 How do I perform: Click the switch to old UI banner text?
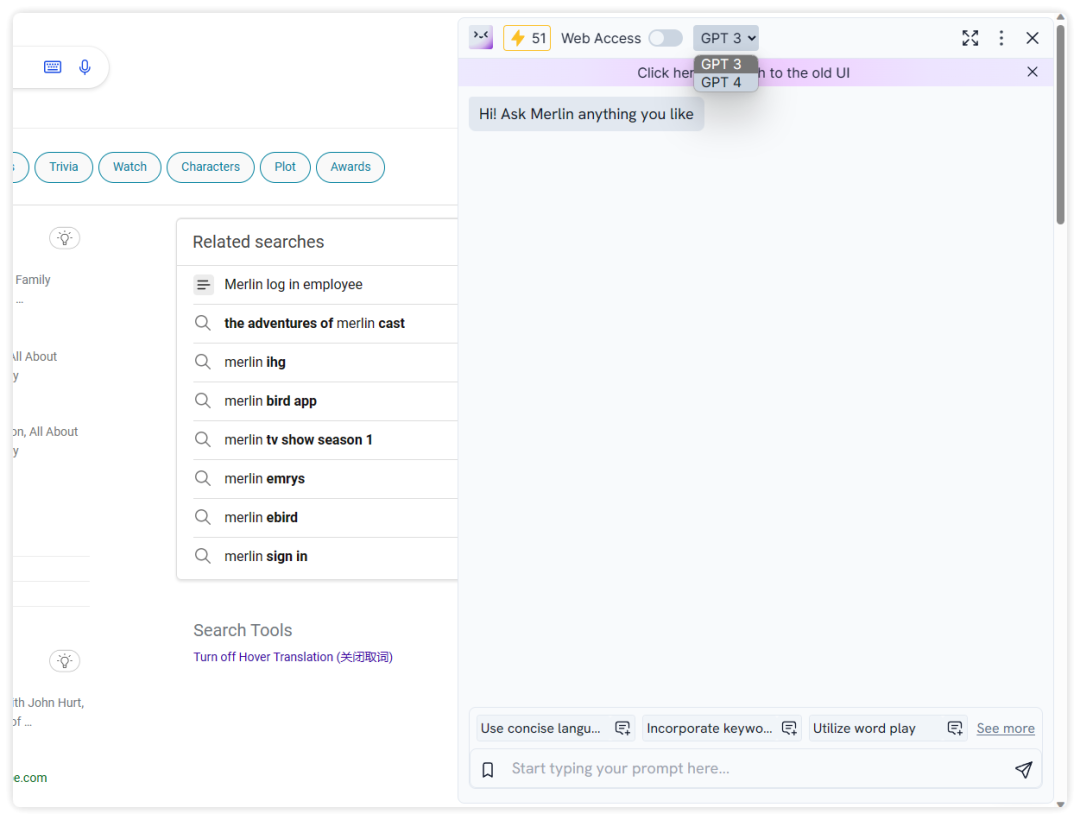point(742,73)
